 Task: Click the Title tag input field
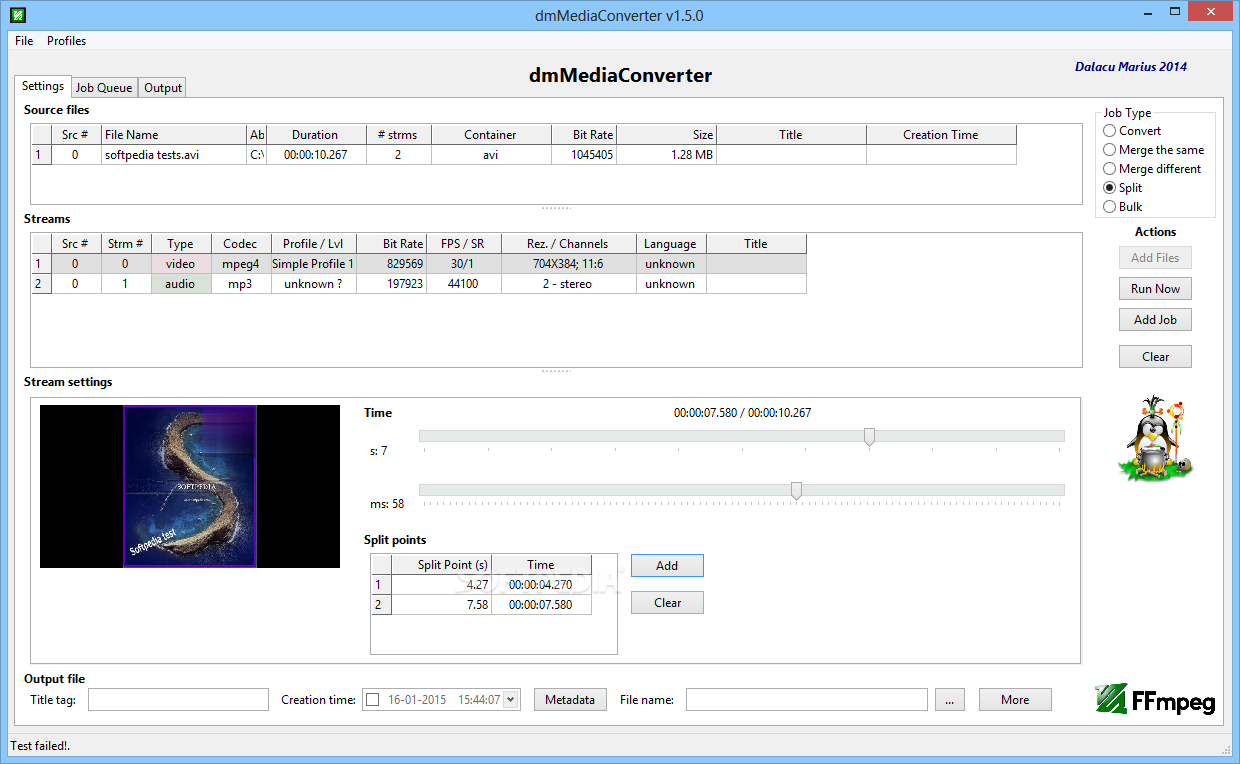(x=178, y=700)
